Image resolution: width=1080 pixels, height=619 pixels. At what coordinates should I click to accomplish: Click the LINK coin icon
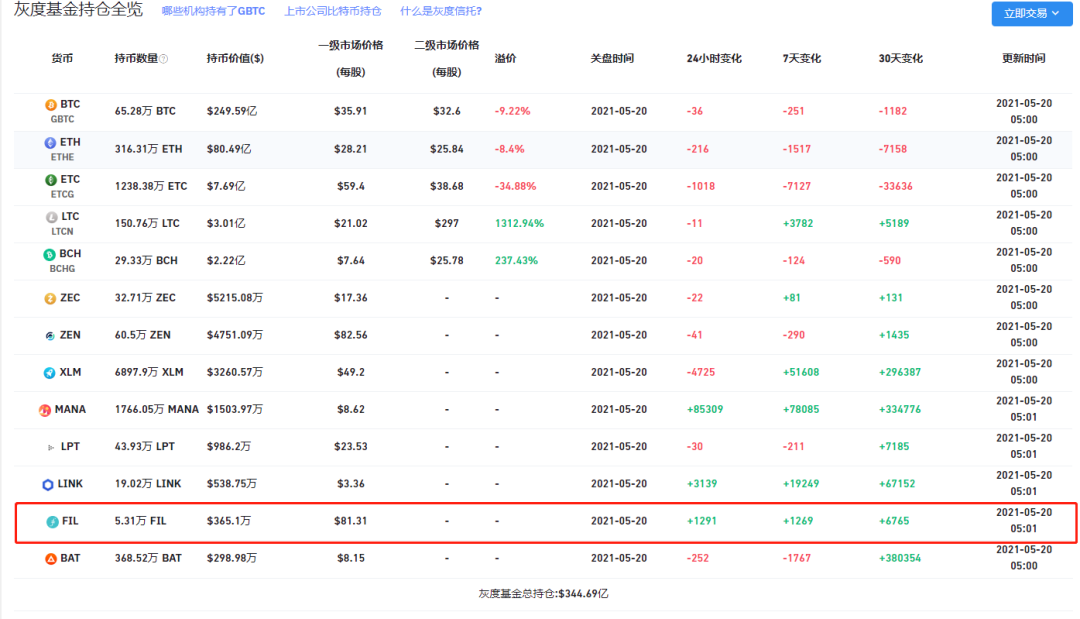pos(48,485)
